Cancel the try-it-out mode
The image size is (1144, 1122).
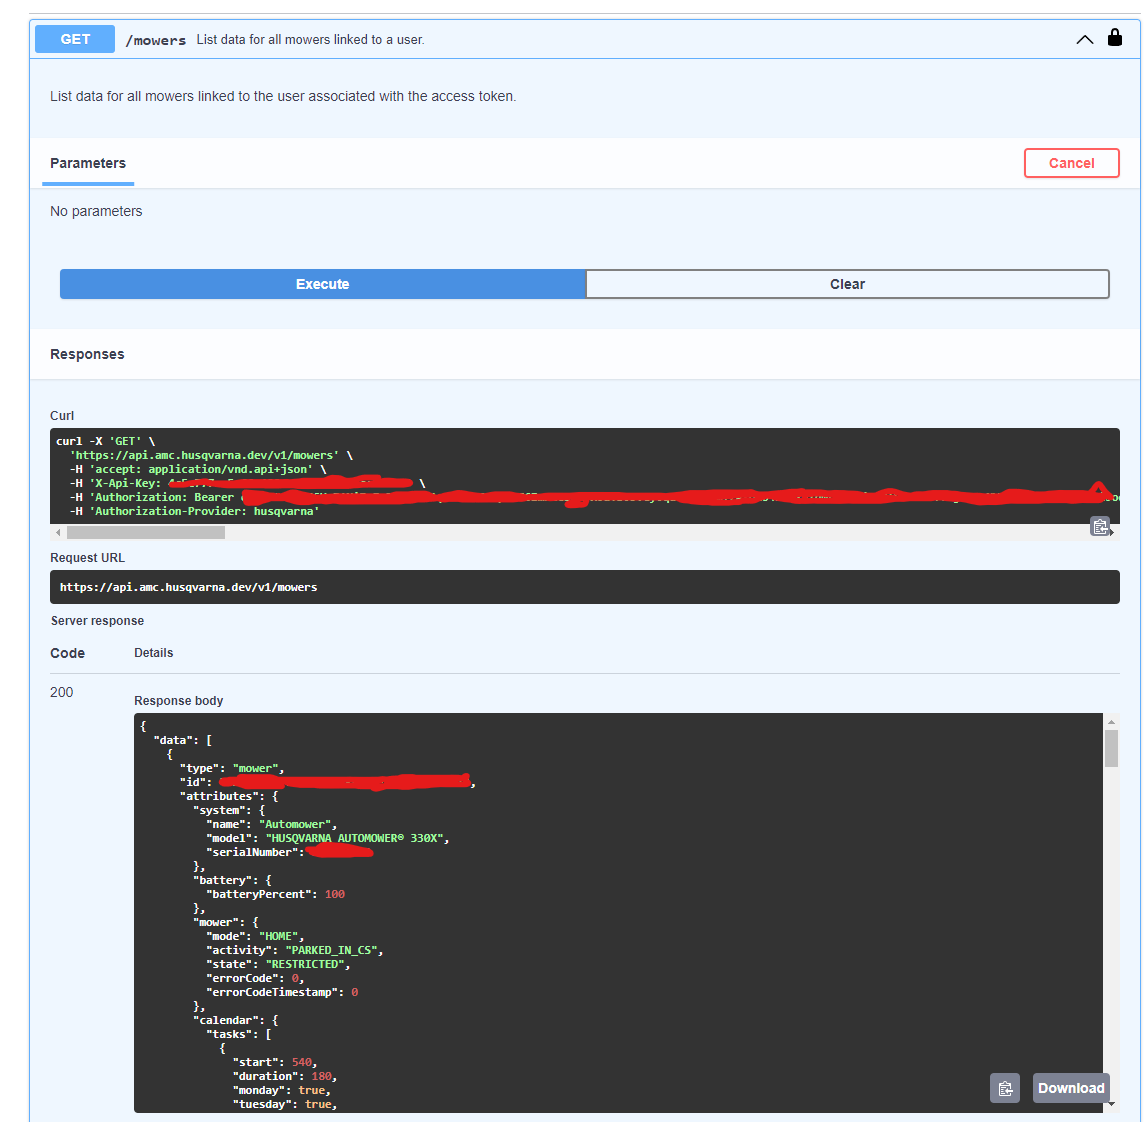coord(1071,163)
